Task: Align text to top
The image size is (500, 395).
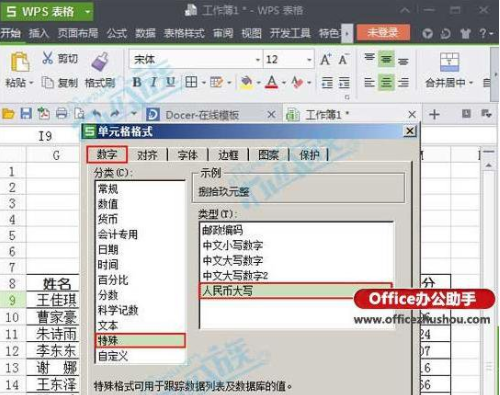Action: (x=369, y=58)
